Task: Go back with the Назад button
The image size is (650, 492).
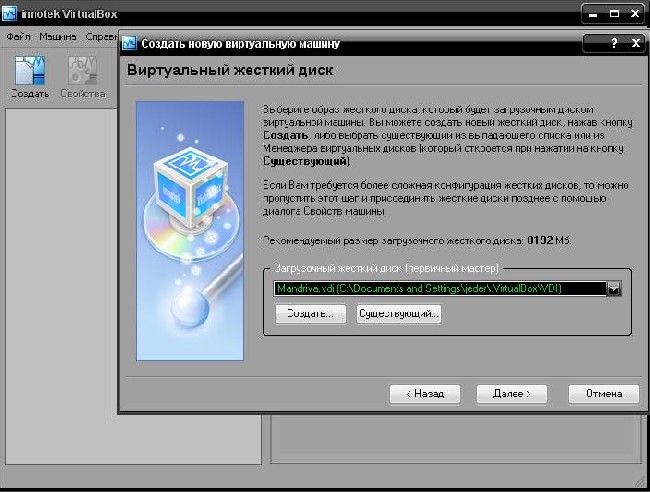Action: click(x=425, y=394)
